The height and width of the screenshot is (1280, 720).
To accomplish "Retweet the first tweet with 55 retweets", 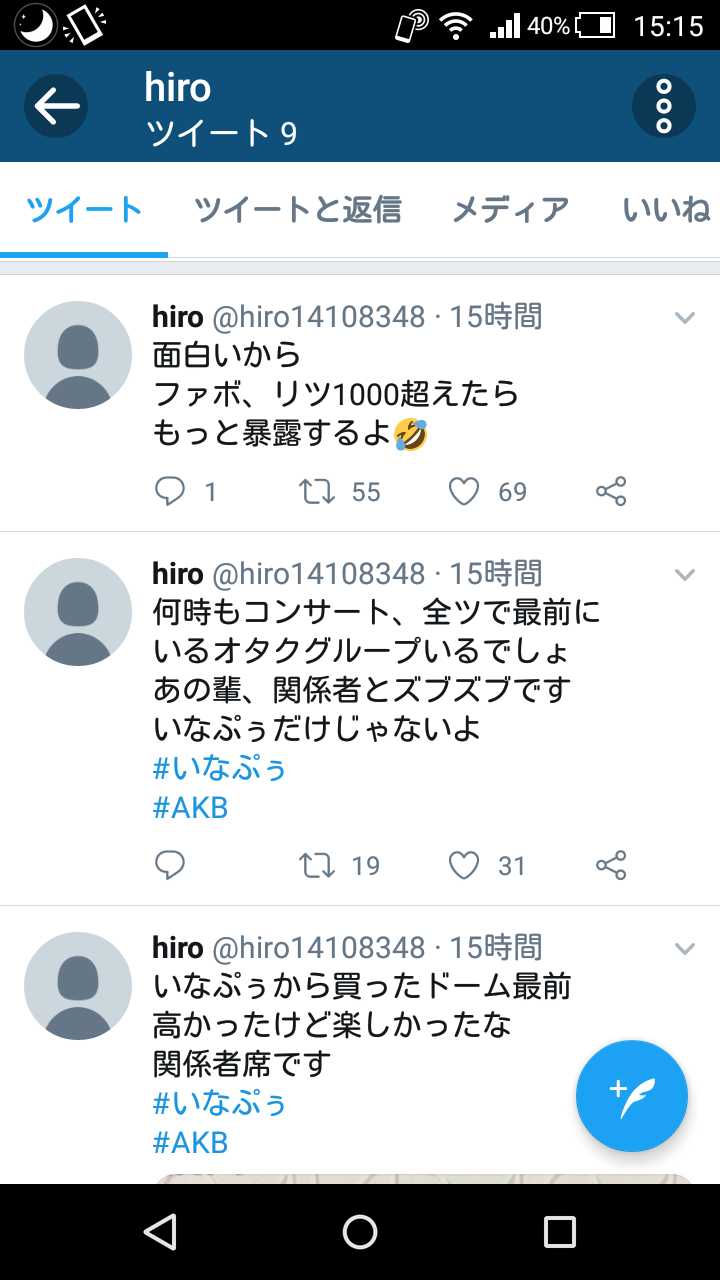I will [x=317, y=491].
